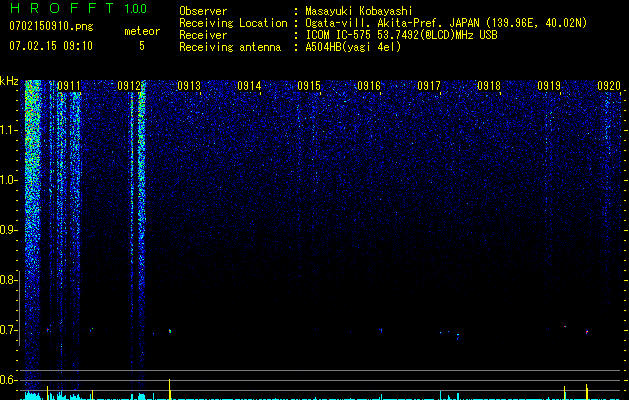The width and height of the screenshot is (629, 400).
Task: Click the 0912 time marker
Action: click(129, 86)
